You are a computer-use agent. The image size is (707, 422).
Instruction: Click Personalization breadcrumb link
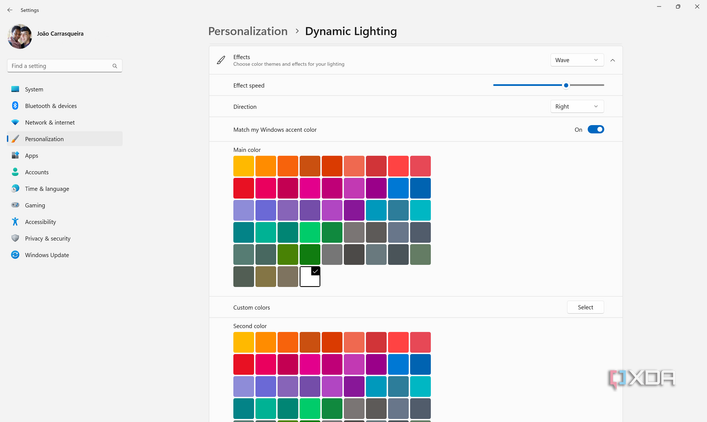click(x=248, y=31)
